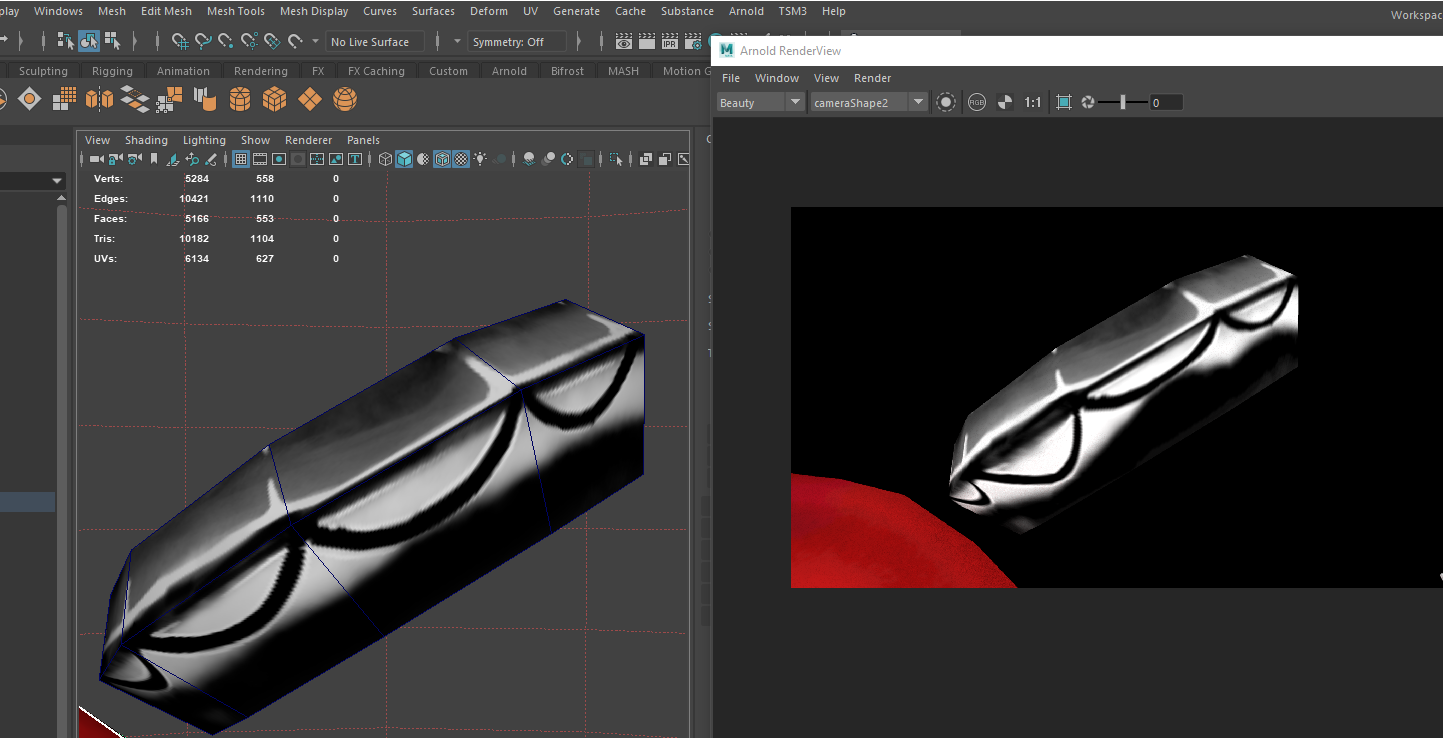Click the IPR render icon

click(x=670, y=42)
